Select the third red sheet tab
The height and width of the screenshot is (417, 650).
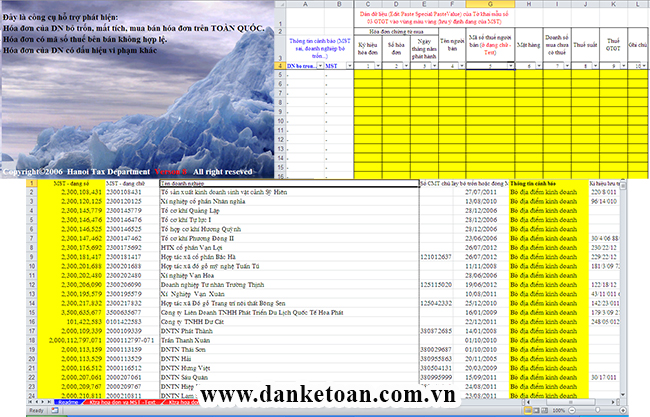coord(182,402)
